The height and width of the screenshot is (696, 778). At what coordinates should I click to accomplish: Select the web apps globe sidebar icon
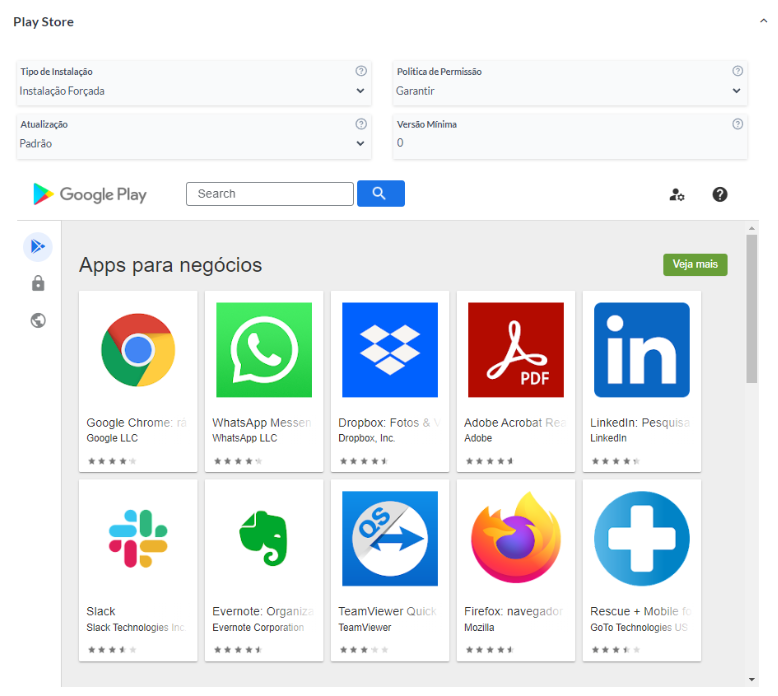point(38,320)
